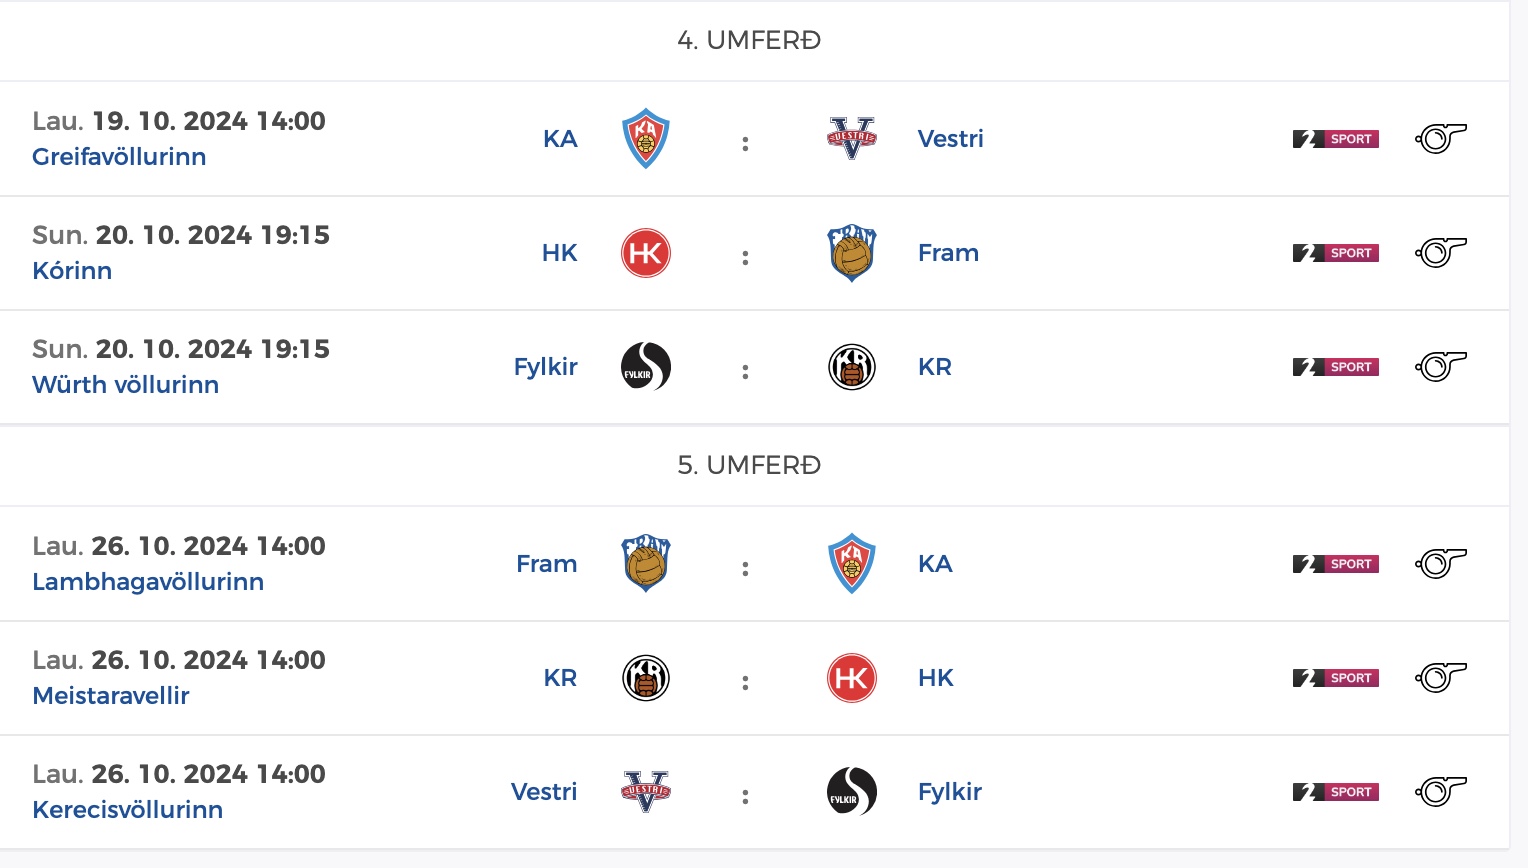The image size is (1528, 868).
Task: Open Fram team name in the HK vs Fram match
Action: [x=948, y=253]
